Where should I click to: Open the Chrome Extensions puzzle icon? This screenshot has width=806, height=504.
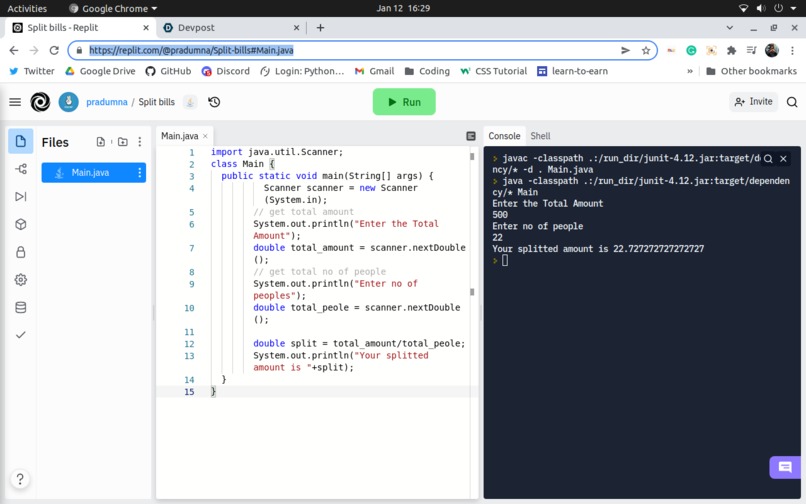[731, 50]
